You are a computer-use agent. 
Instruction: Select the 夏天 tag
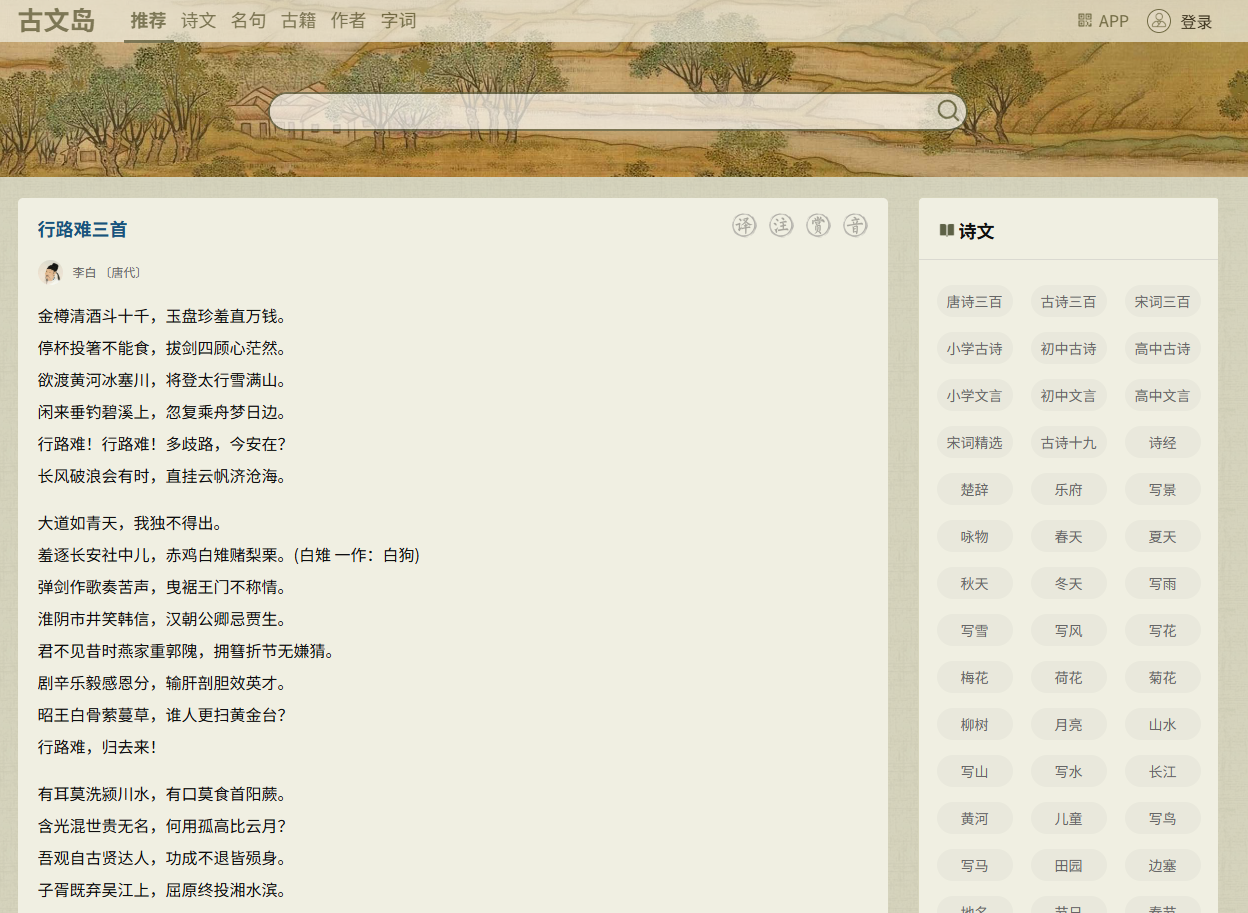click(x=1163, y=537)
